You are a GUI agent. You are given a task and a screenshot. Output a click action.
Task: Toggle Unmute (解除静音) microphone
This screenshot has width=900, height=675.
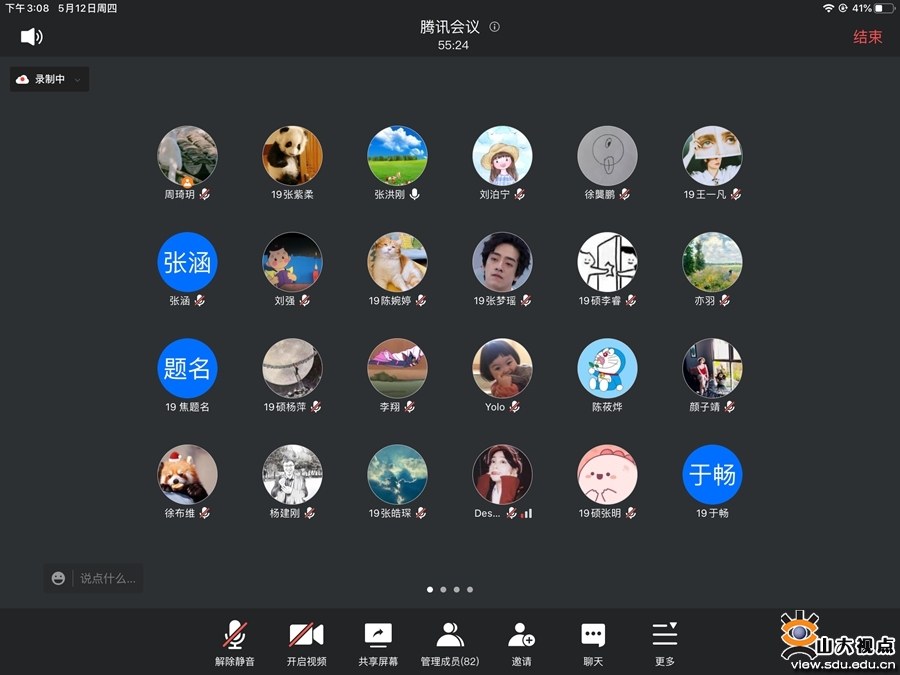click(235, 635)
